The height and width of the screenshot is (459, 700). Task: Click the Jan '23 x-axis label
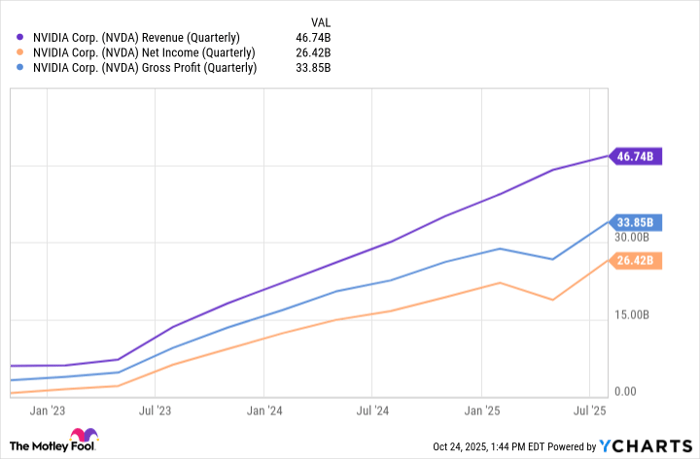pos(47,411)
